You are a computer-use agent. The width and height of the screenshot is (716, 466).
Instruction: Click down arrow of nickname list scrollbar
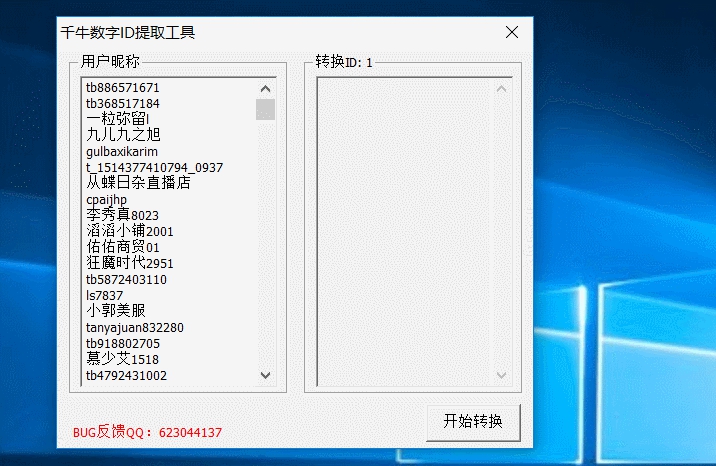point(265,375)
